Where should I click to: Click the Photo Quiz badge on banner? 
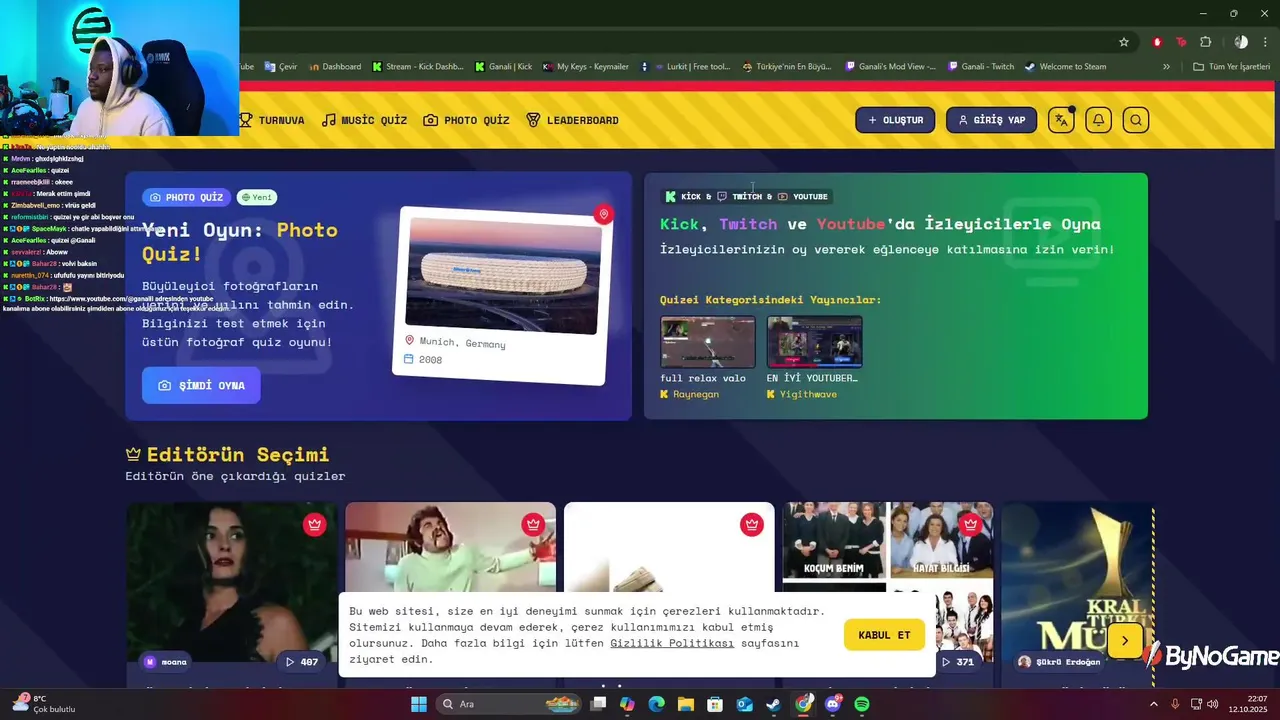click(186, 197)
